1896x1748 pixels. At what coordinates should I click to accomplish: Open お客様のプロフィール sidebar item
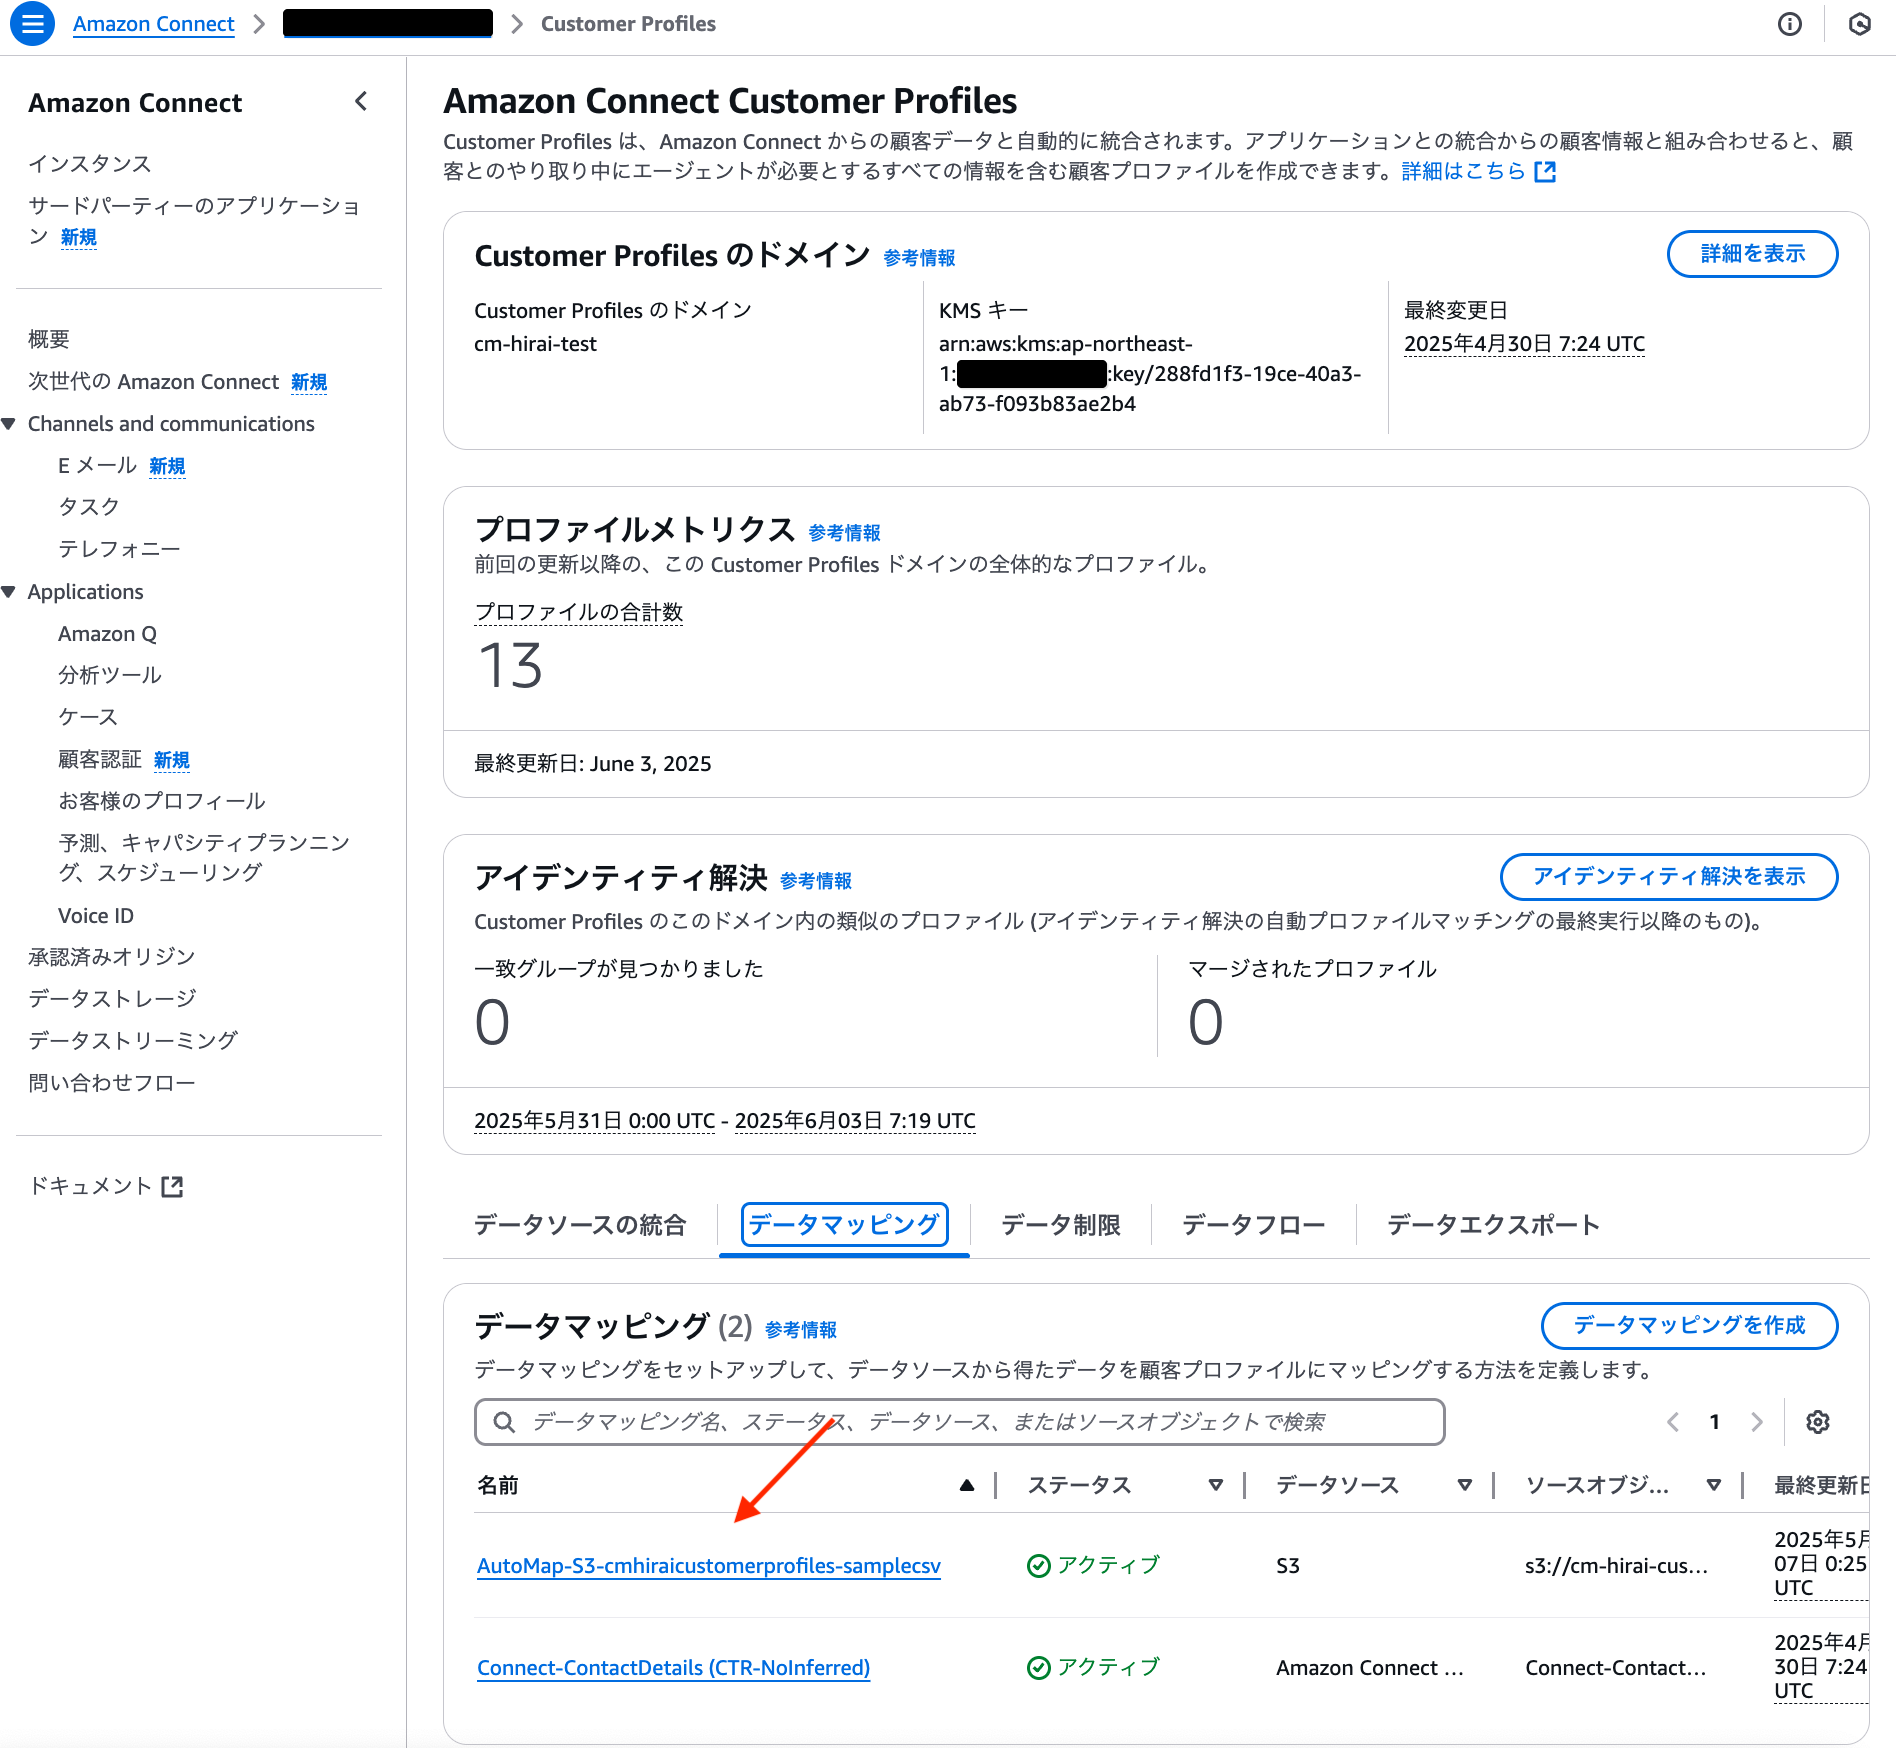[162, 802]
